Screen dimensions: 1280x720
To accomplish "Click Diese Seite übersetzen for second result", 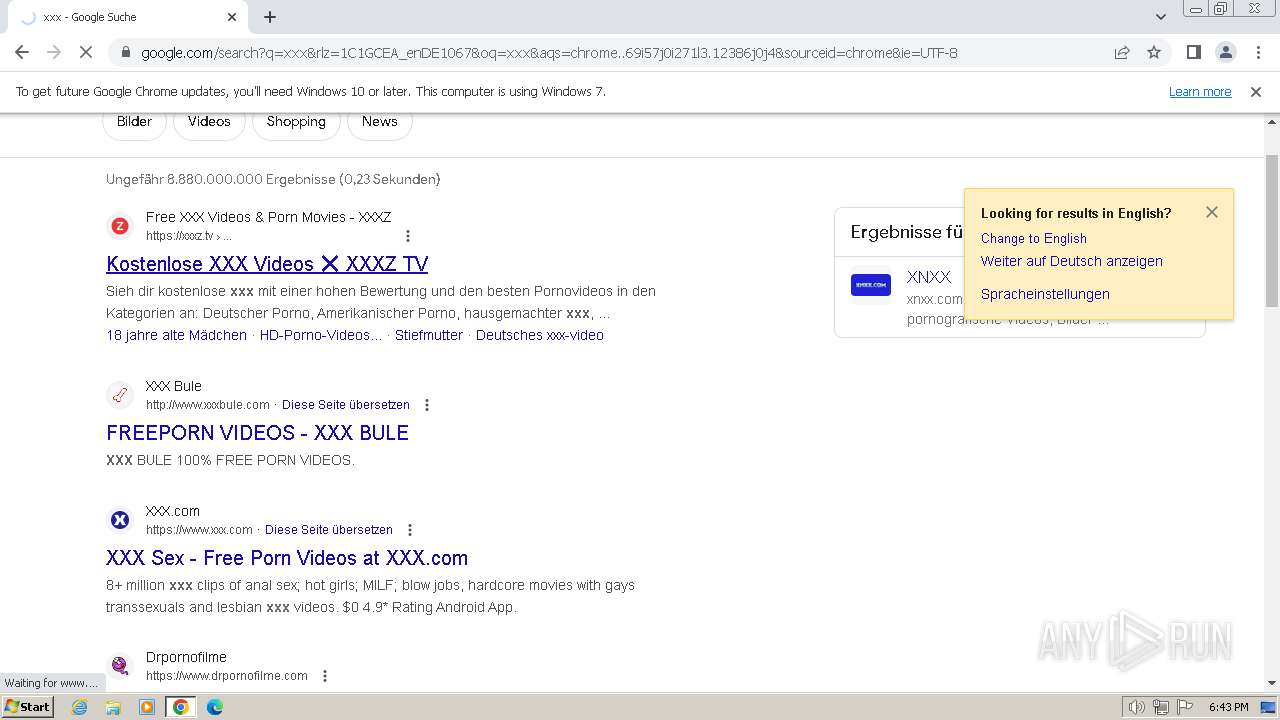I will tap(346, 405).
